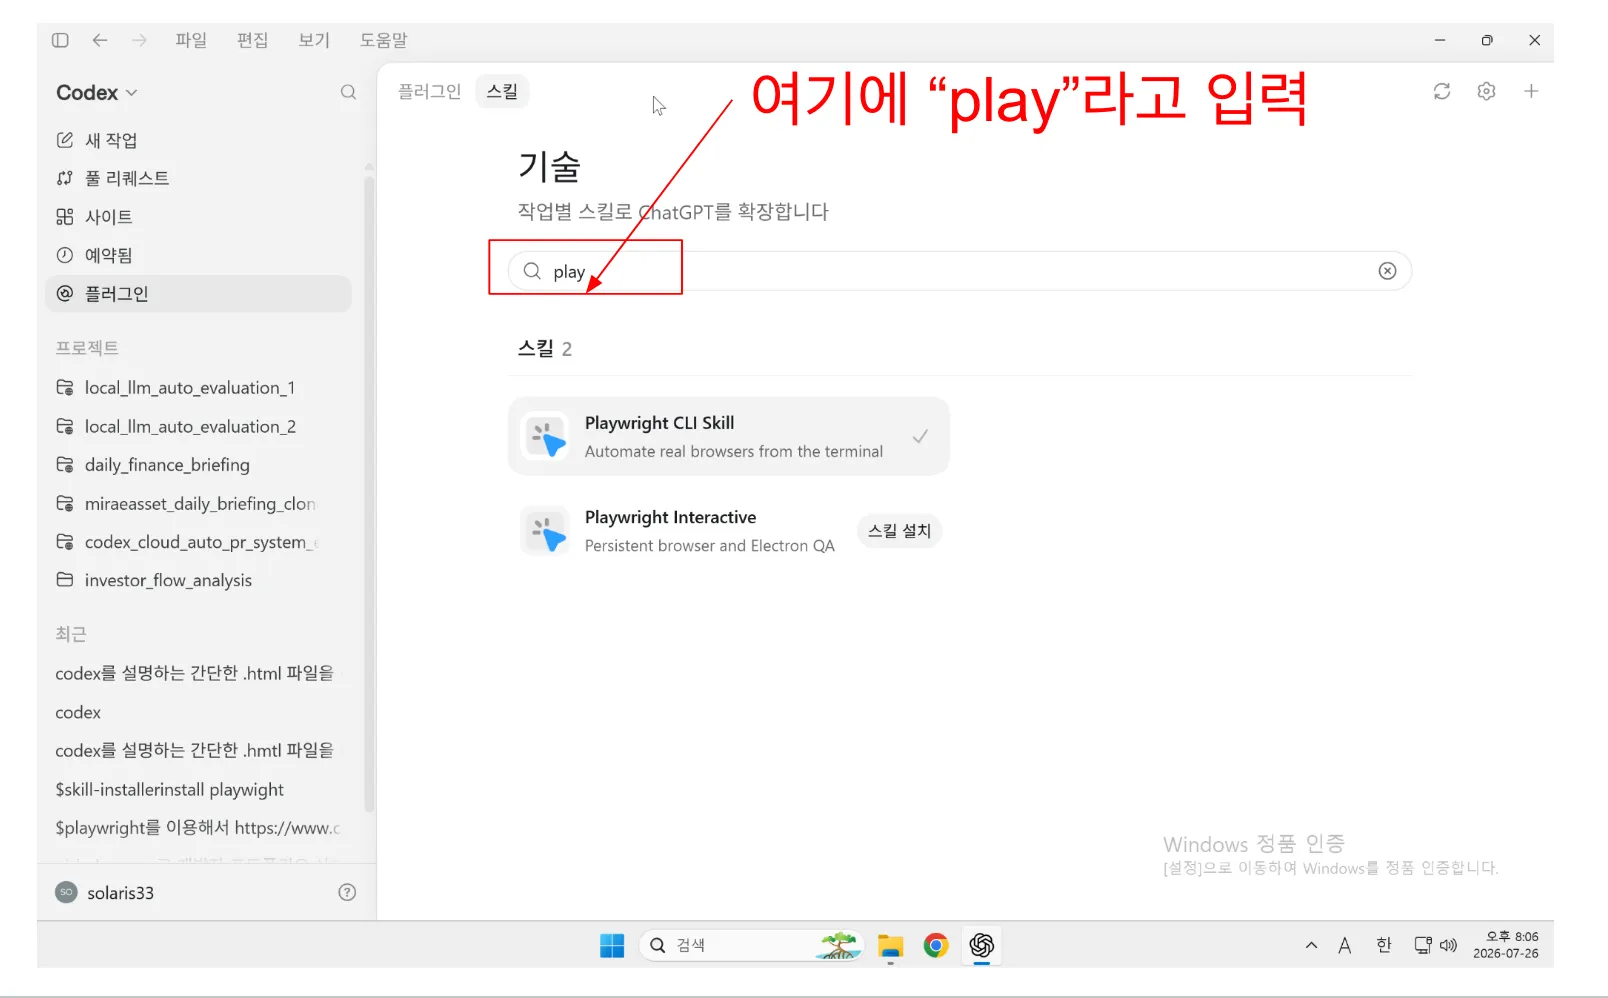Open Playwright Interactive title

click(670, 517)
